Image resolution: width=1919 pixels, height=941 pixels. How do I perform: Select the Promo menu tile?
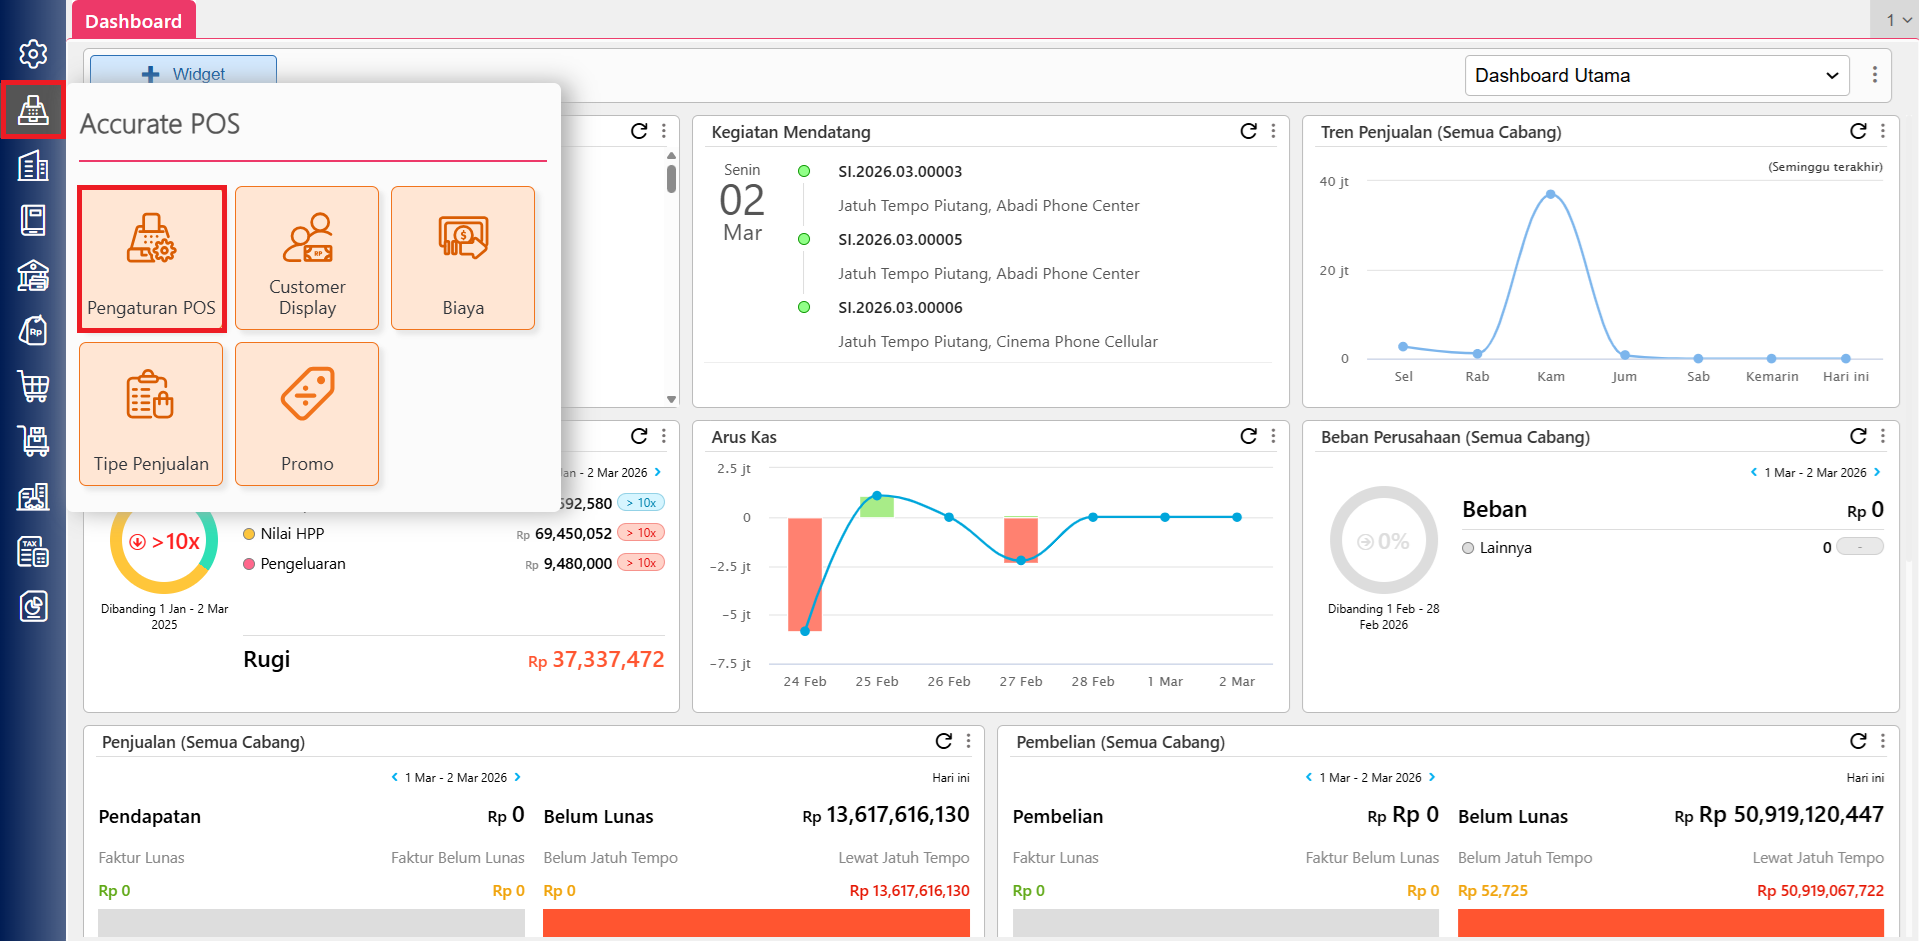click(x=307, y=414)
